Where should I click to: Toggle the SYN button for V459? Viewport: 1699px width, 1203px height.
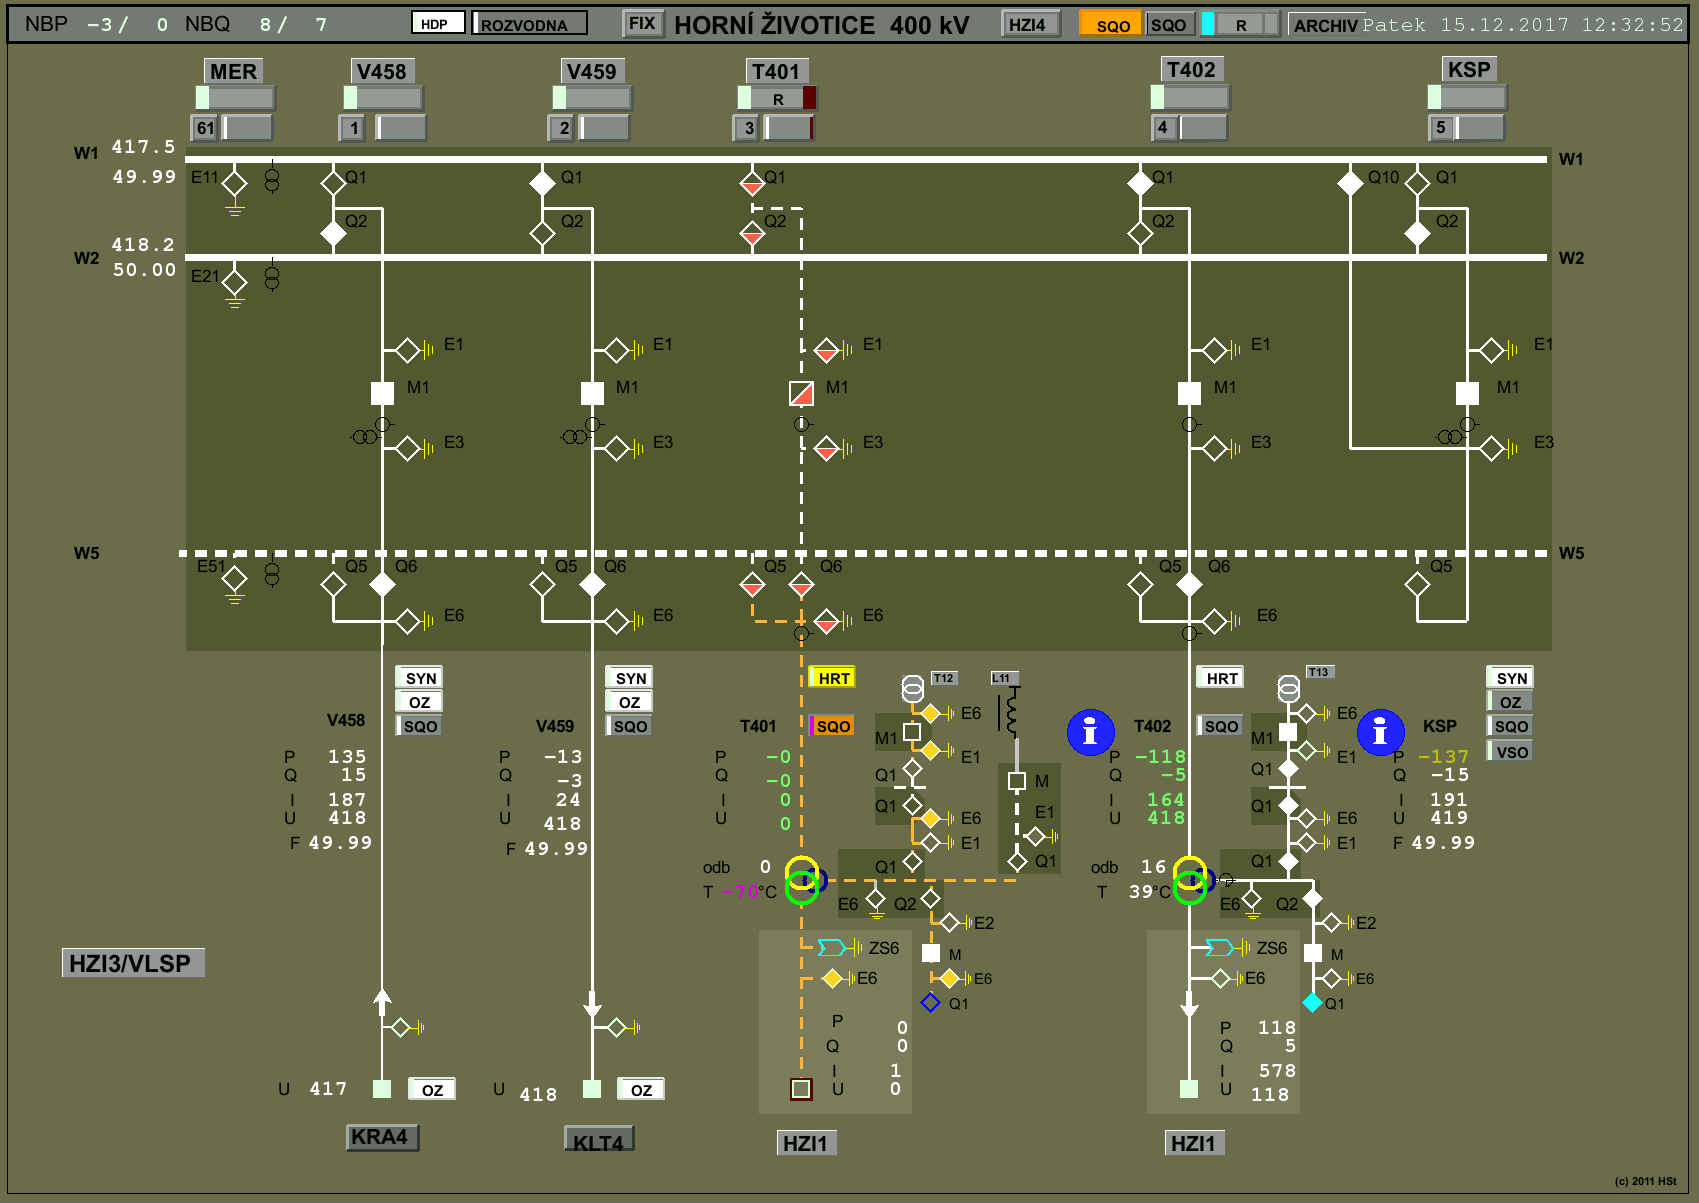630,678
